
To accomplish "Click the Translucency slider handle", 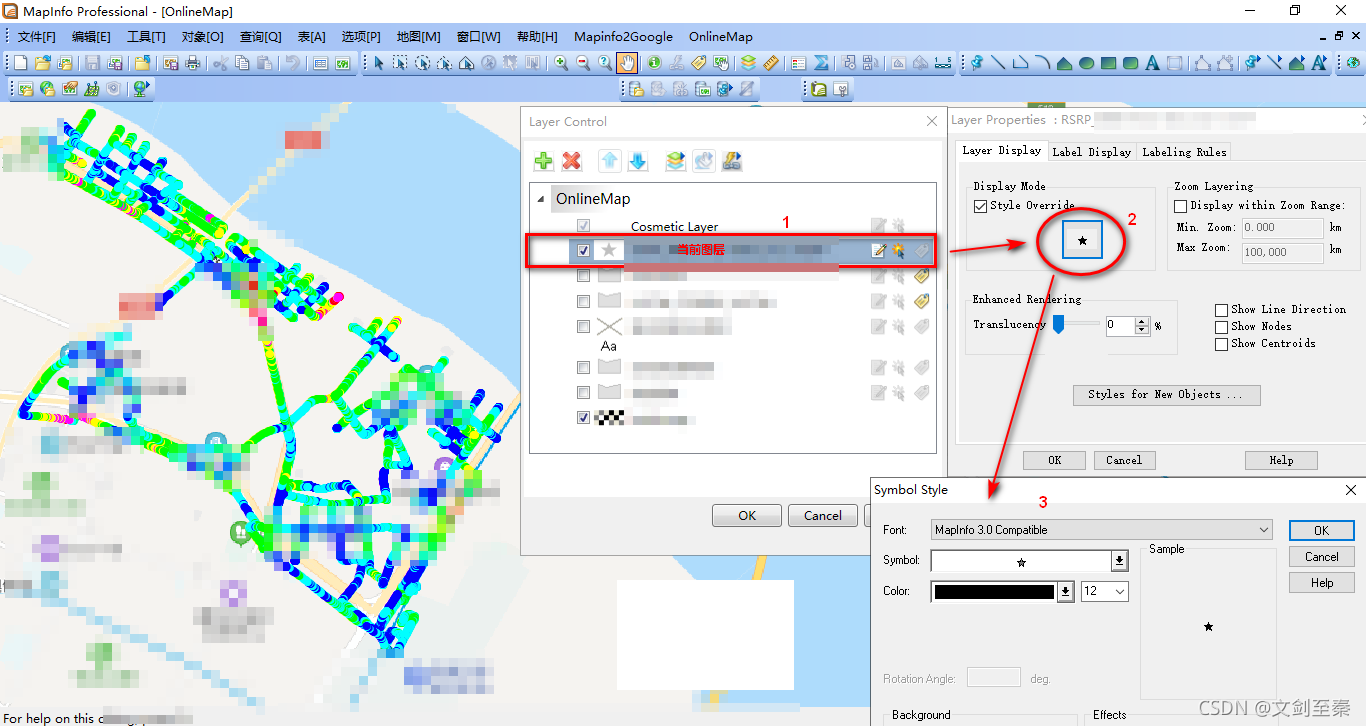I will [x=1059, y=325].
